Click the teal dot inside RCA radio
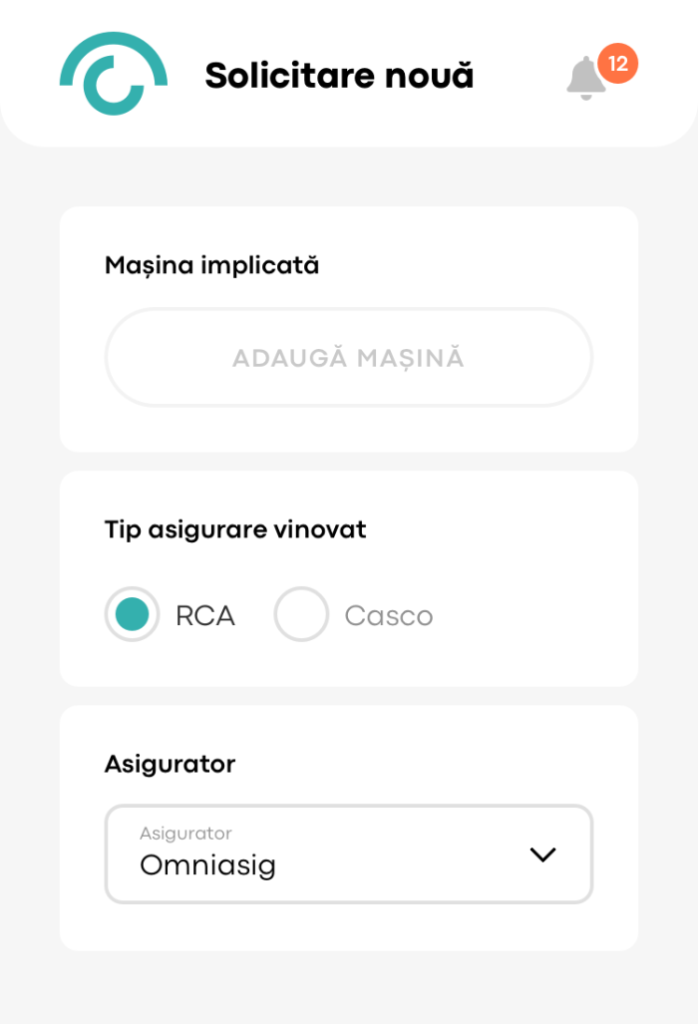 [x=132, y=614]
